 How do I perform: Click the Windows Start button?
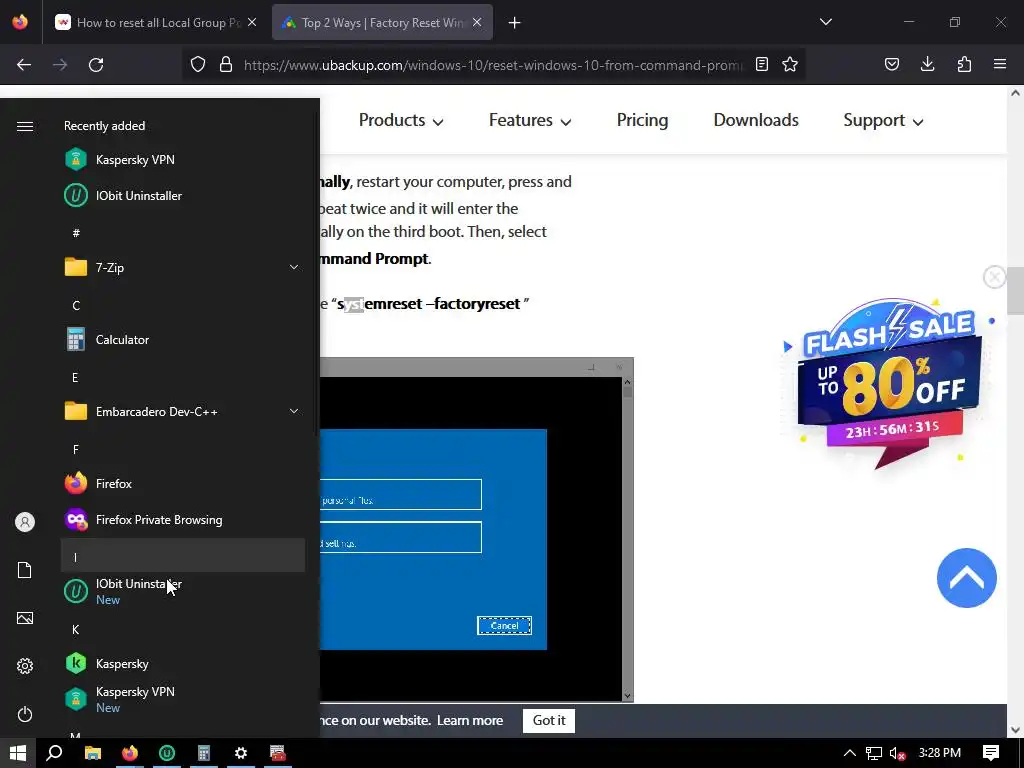18,753
